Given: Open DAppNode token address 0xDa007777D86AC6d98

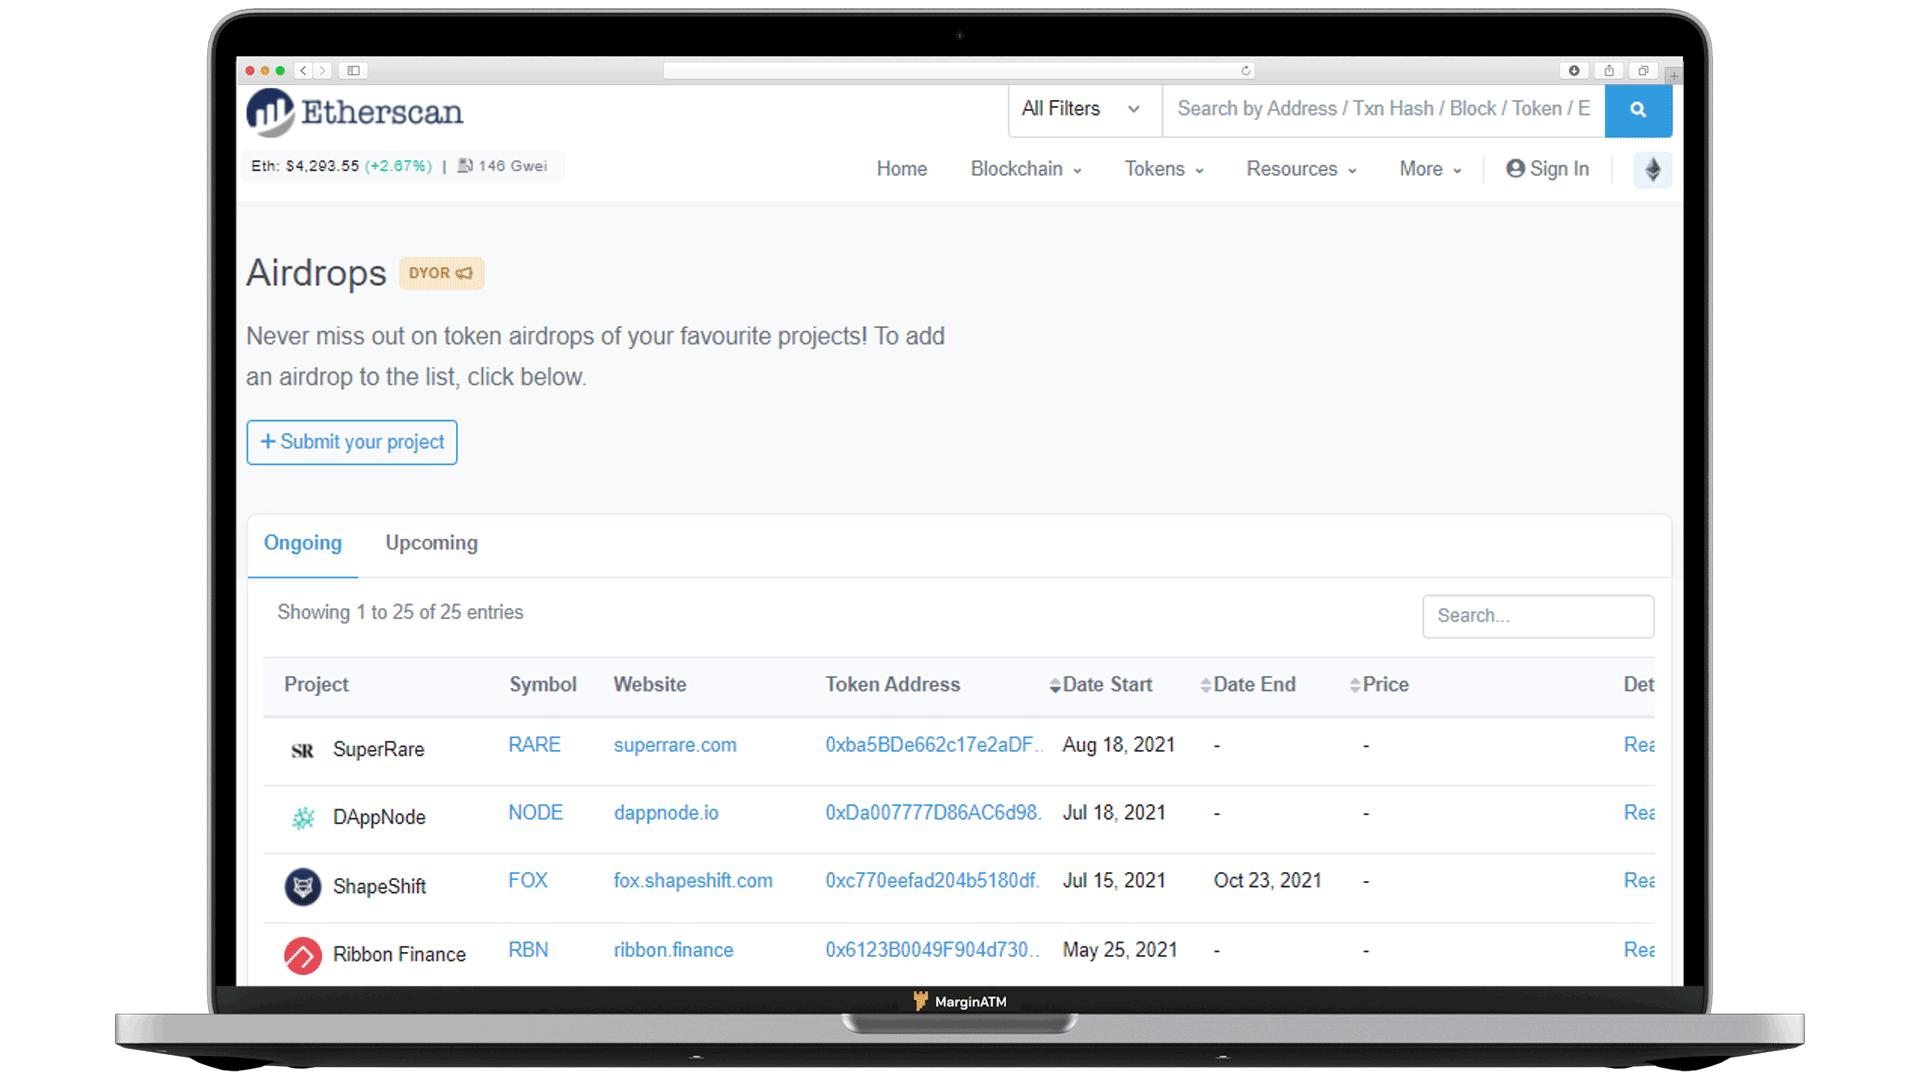Looking at the screenshot, I should click(933, 813).
